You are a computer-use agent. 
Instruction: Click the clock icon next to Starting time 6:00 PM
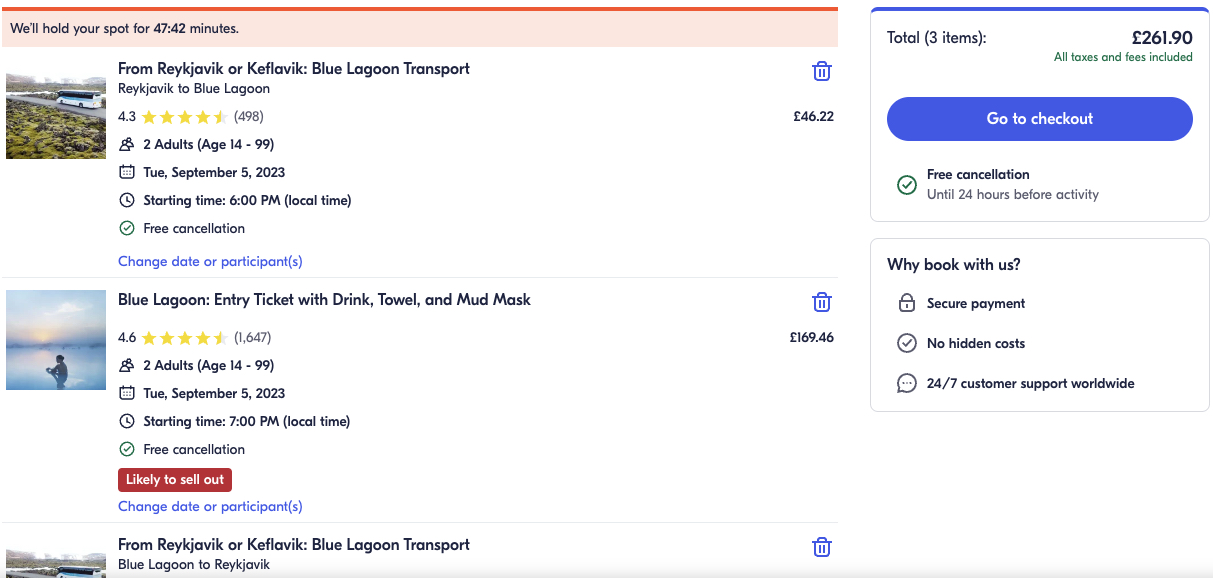click(x=127, y=200)
